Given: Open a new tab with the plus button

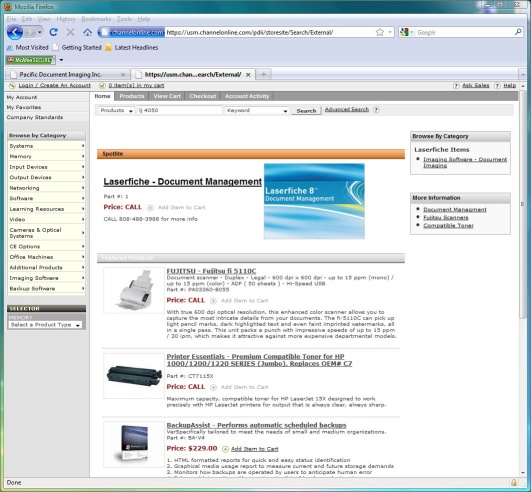Looking at the screenshot, I should (264, 74).
